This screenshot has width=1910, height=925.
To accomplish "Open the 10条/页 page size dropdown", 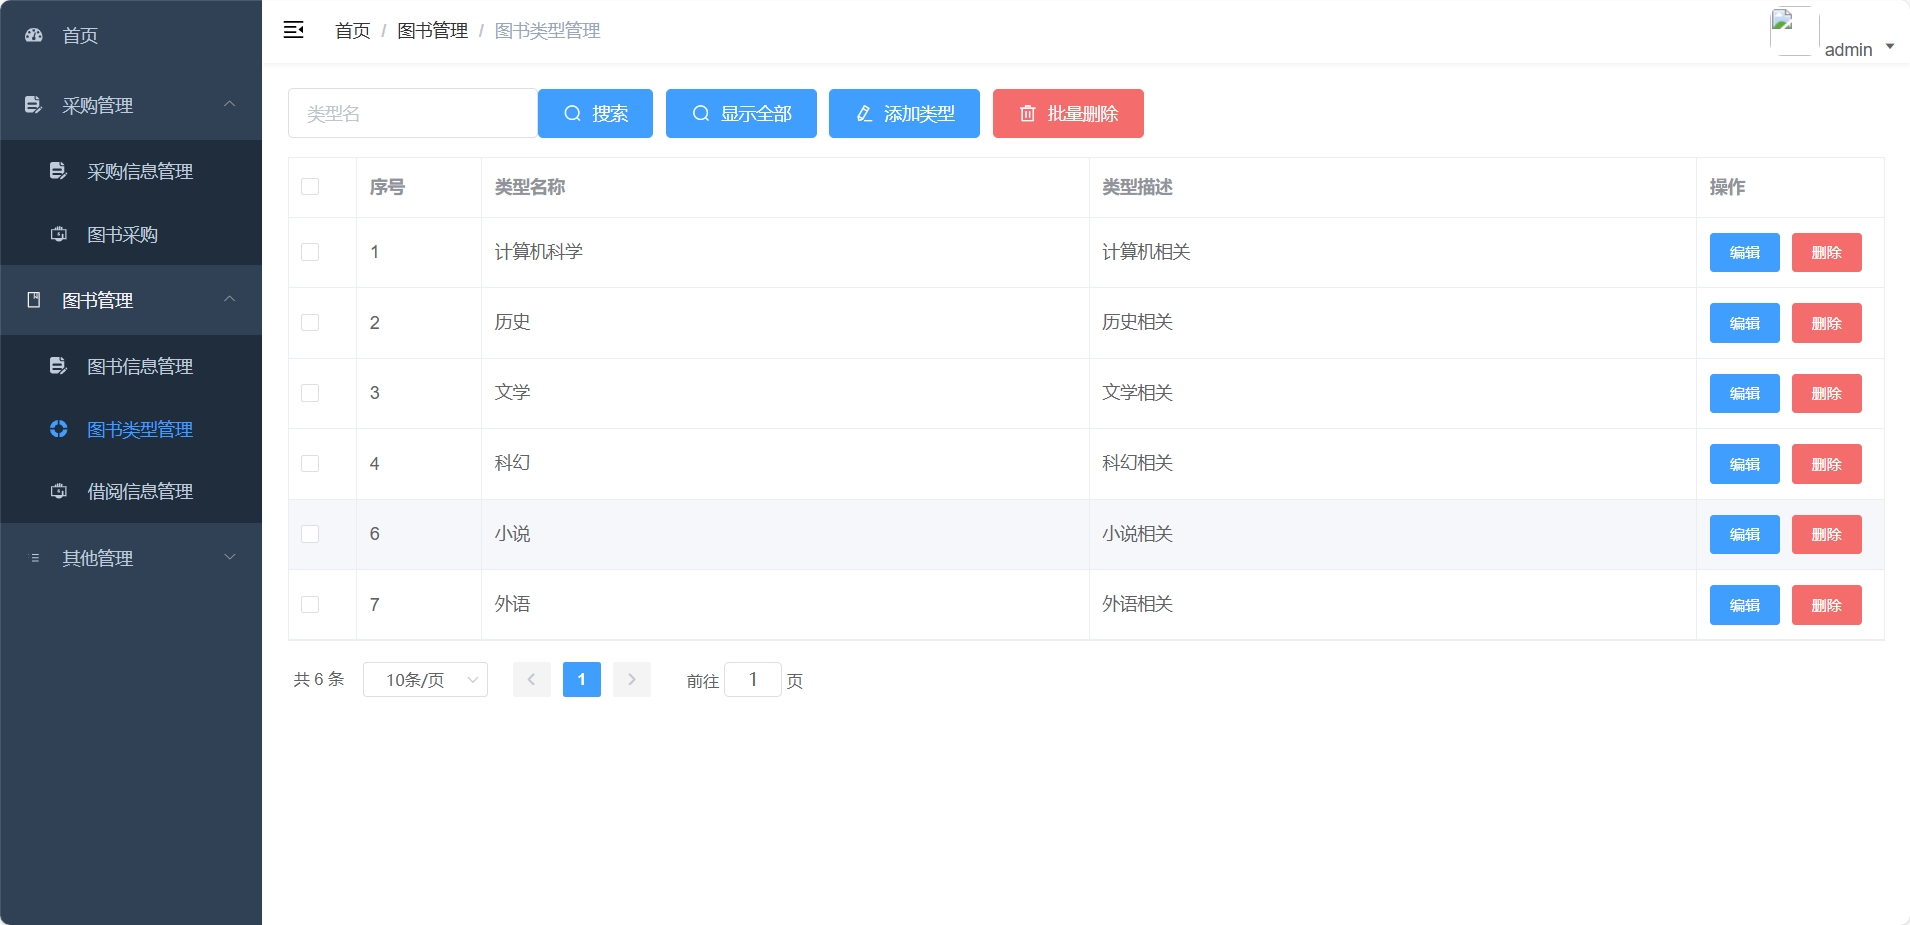I will (x=425, y=679).
